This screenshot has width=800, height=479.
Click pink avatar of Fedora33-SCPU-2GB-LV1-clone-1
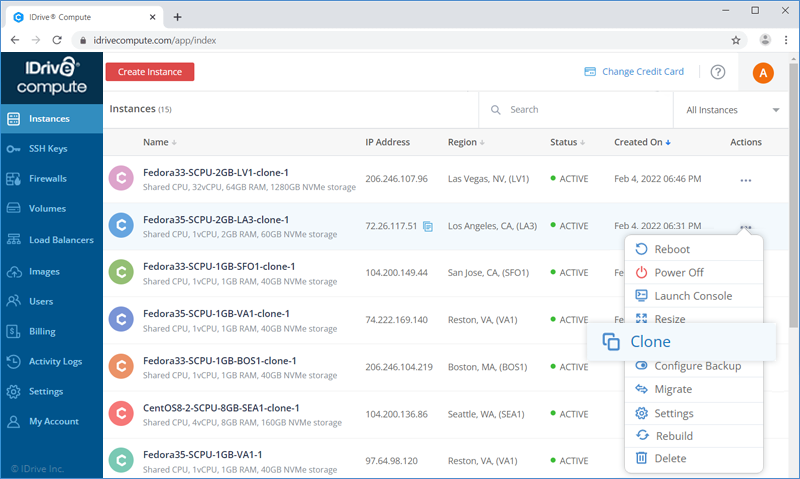click(121, 178)
